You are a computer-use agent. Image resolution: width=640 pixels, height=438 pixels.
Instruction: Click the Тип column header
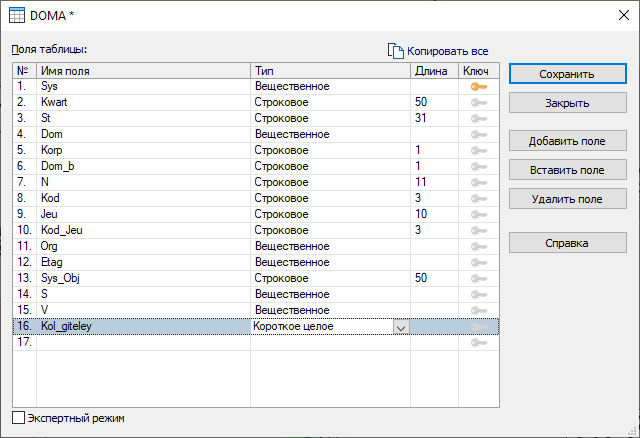330,71
